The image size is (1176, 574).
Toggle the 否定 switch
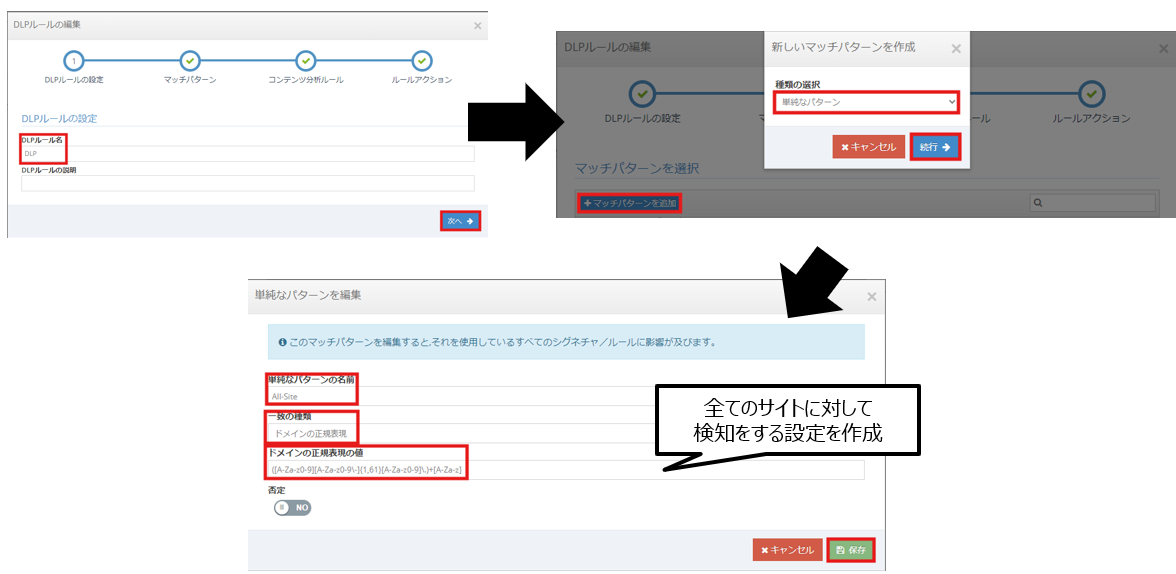292,508
